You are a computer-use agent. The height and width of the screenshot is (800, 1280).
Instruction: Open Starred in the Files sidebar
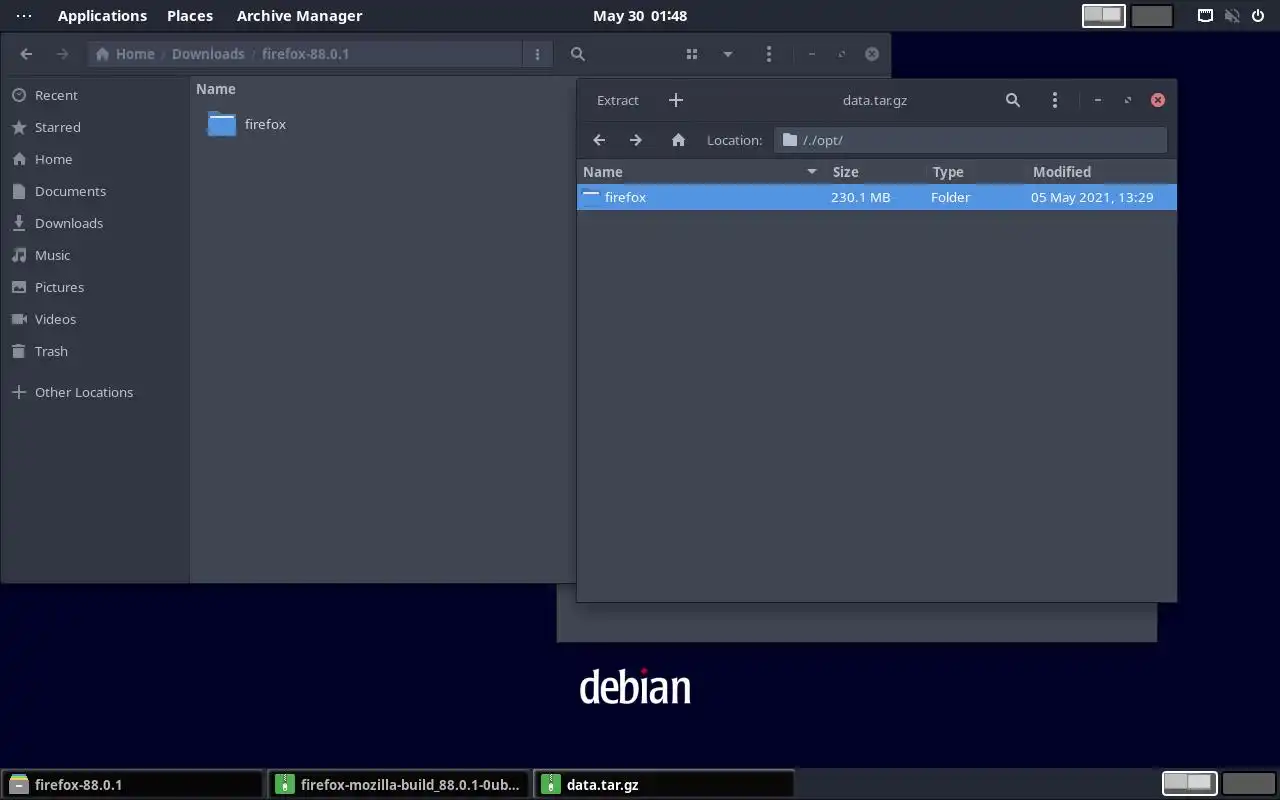click(95, 127)
